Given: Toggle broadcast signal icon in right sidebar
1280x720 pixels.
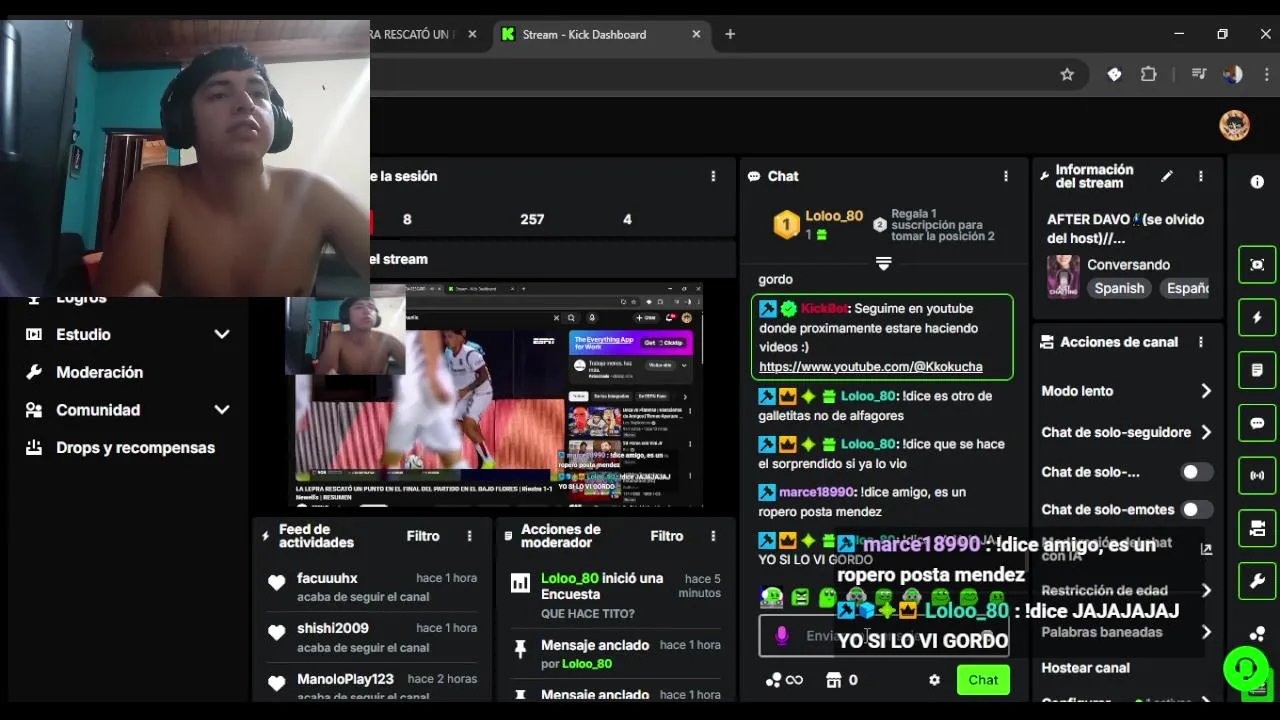Looking at the screenshot, I should [x=1257, y=475].
